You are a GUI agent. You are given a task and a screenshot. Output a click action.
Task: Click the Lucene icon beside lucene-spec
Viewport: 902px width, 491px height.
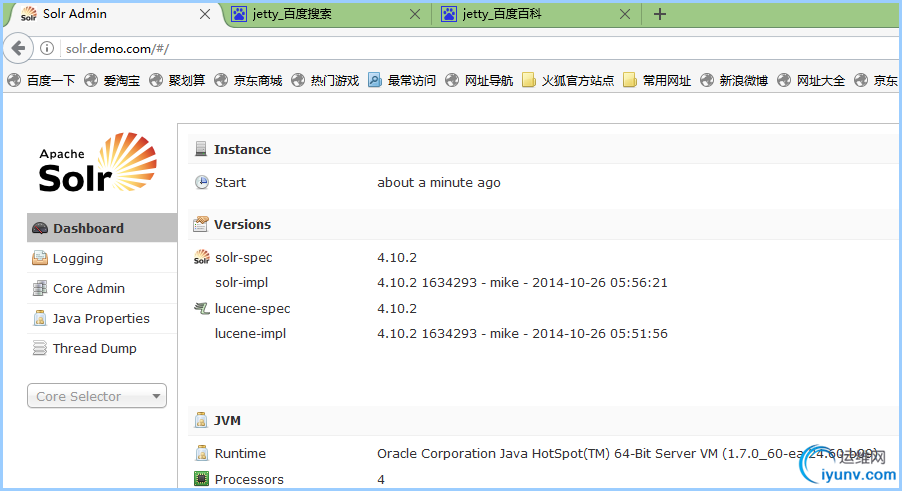coord(201,308)
